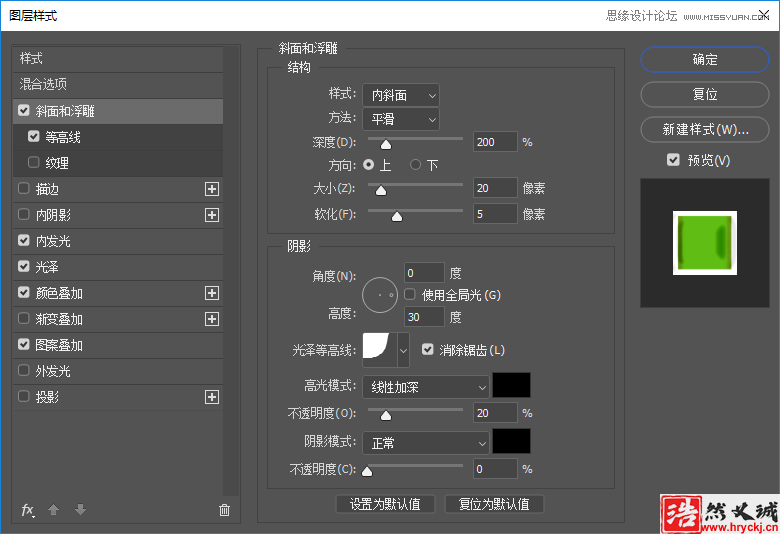
Task: Add another 渐变叠加 effect with plus icon
Action: (212, 319)
